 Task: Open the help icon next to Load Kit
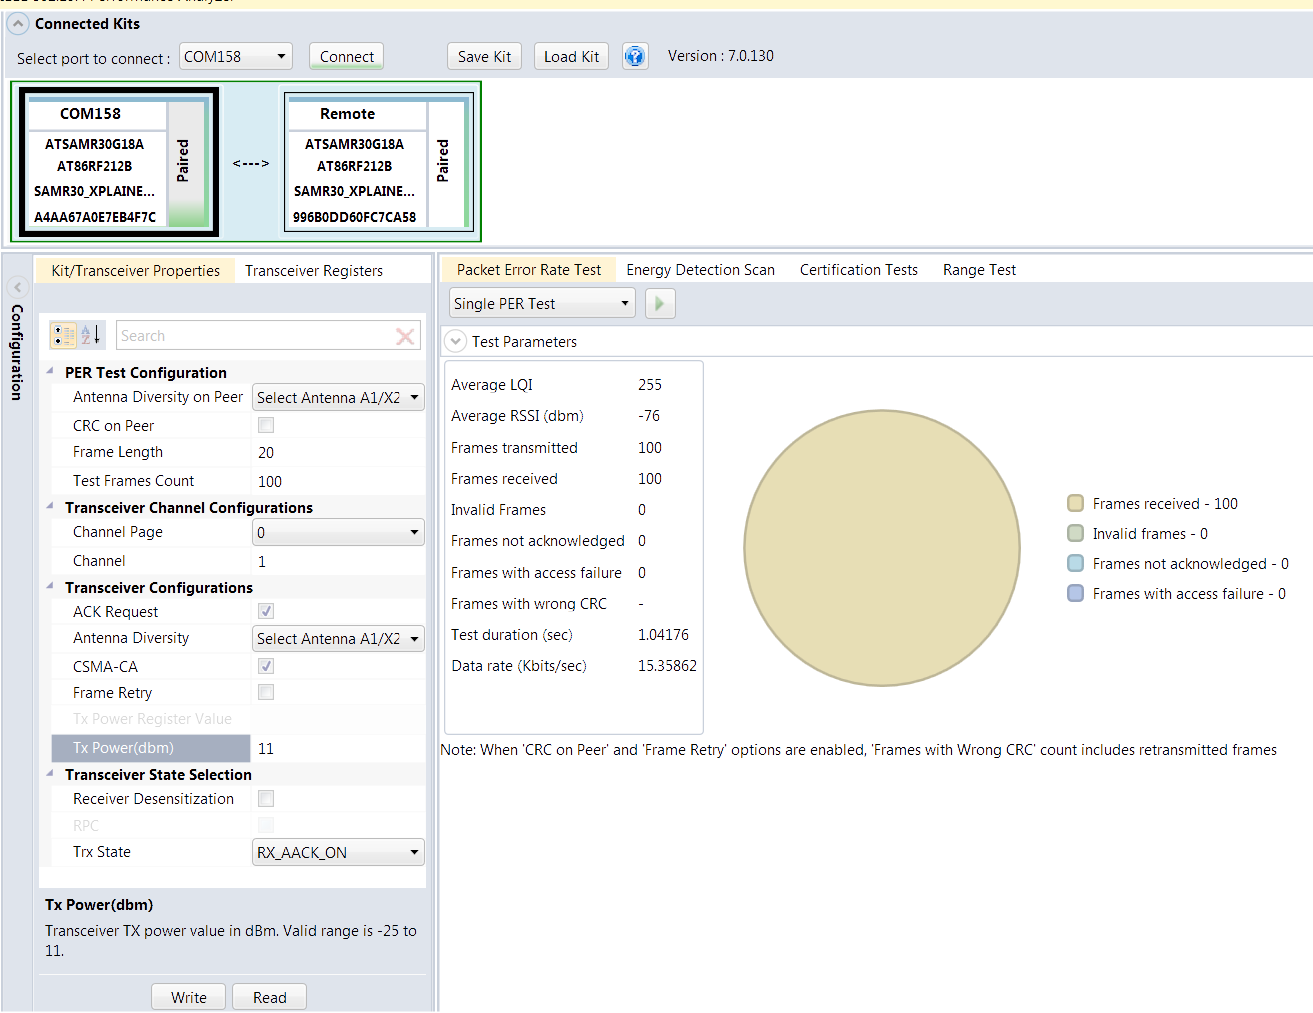pos(635,56)
